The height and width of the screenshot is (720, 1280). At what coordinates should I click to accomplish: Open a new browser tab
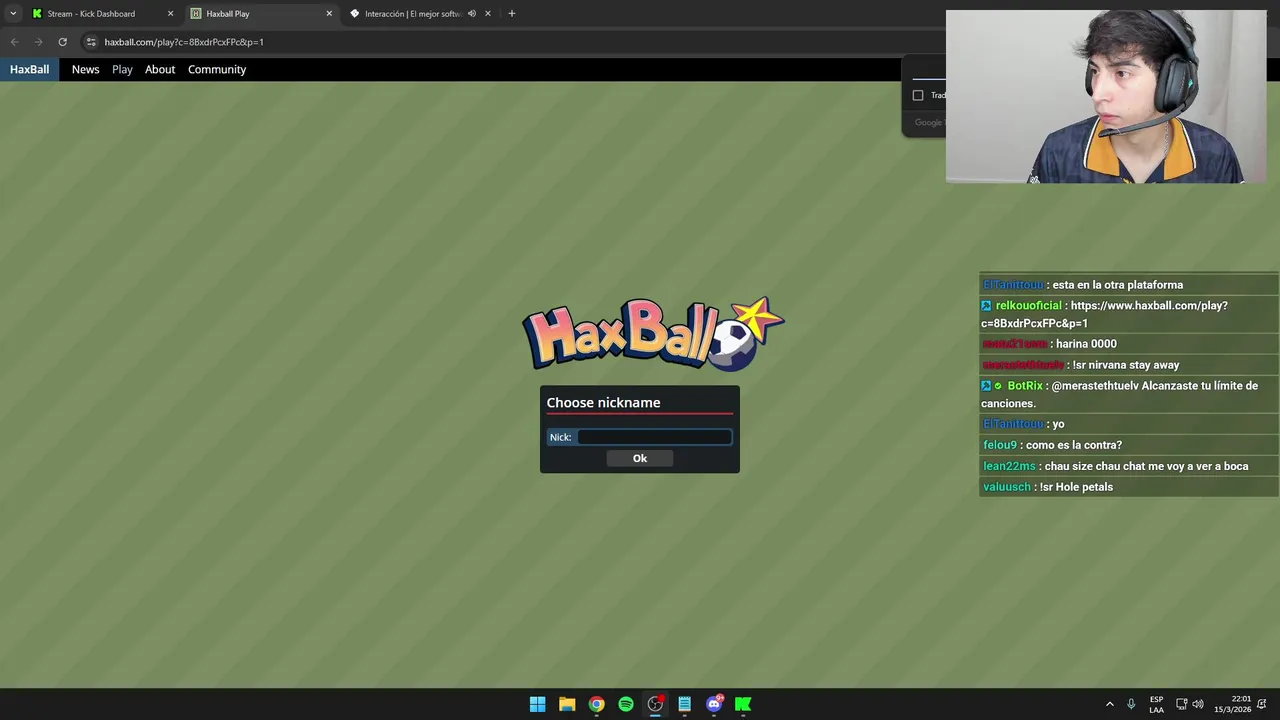point(511,14)
